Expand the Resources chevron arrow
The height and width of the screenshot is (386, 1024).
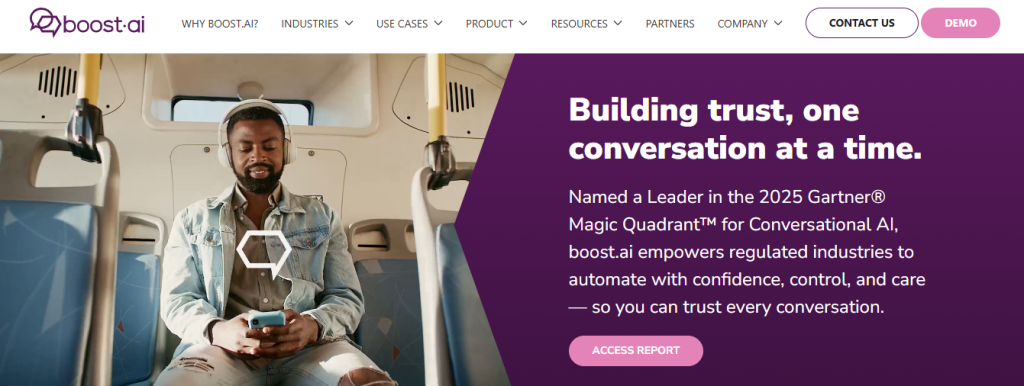[617, 23]
